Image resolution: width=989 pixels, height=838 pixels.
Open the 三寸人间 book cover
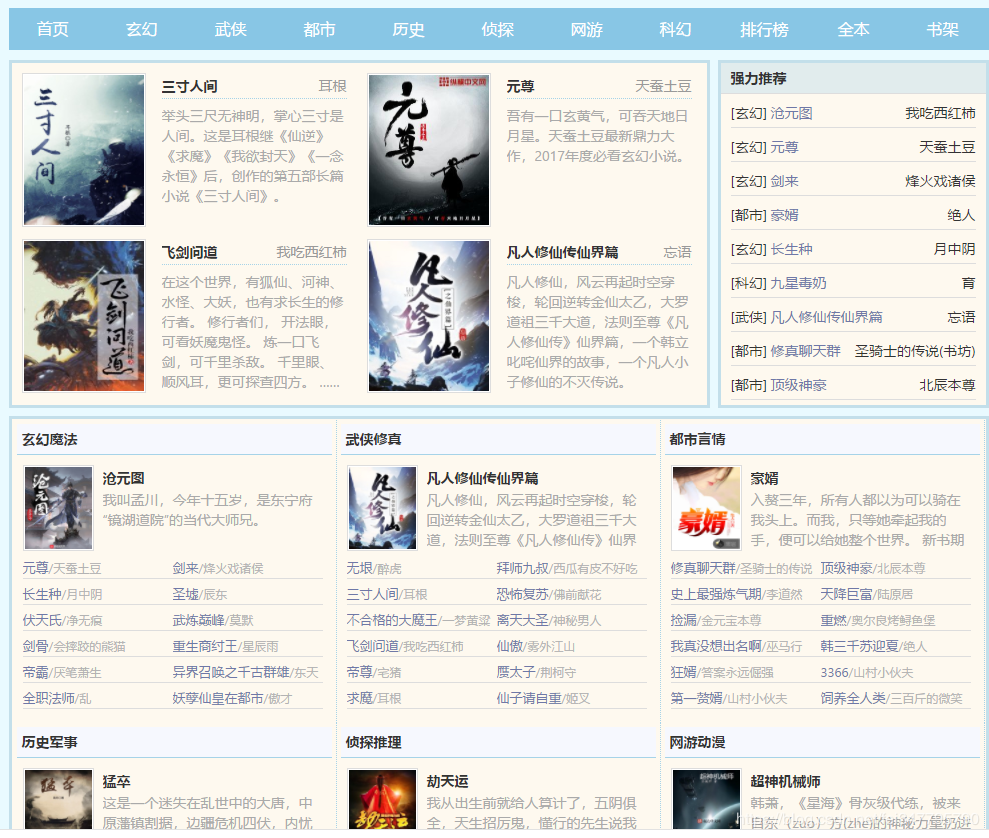[x=84, y=149]
